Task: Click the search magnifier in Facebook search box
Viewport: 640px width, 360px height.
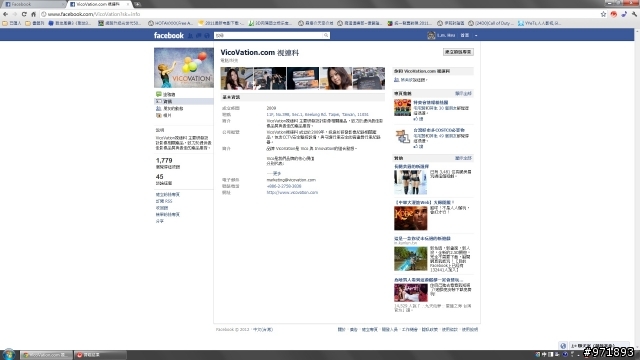Action: [x=326, y=36]
